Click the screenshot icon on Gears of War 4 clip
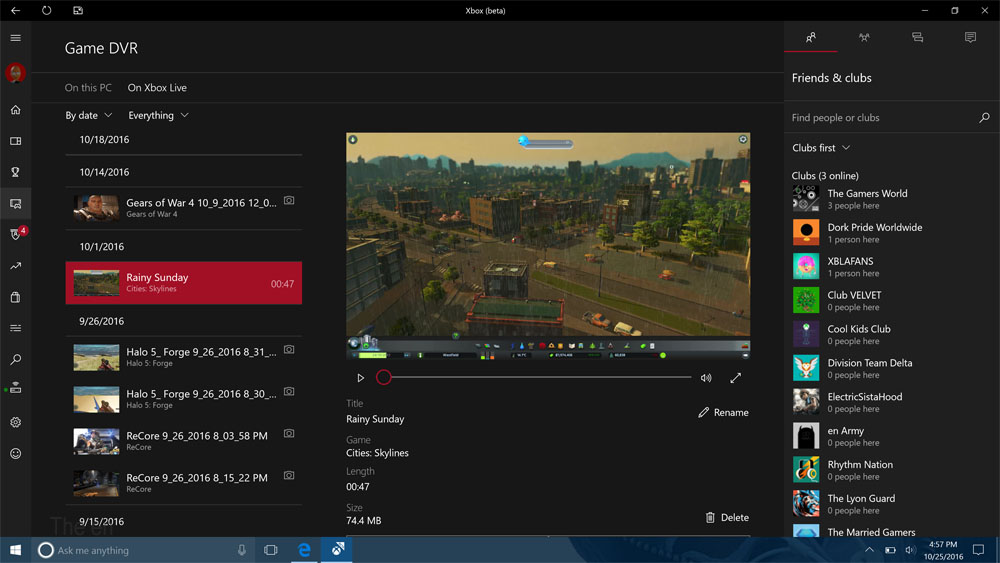The height and width of the screenshot is (563, 1000). (x=289, y=200)
